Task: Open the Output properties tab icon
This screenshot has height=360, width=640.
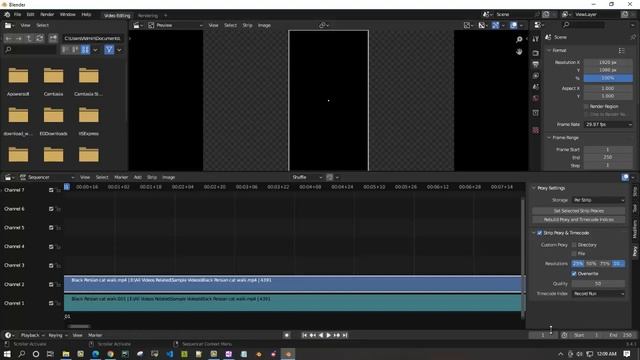Action: [536, 64]
